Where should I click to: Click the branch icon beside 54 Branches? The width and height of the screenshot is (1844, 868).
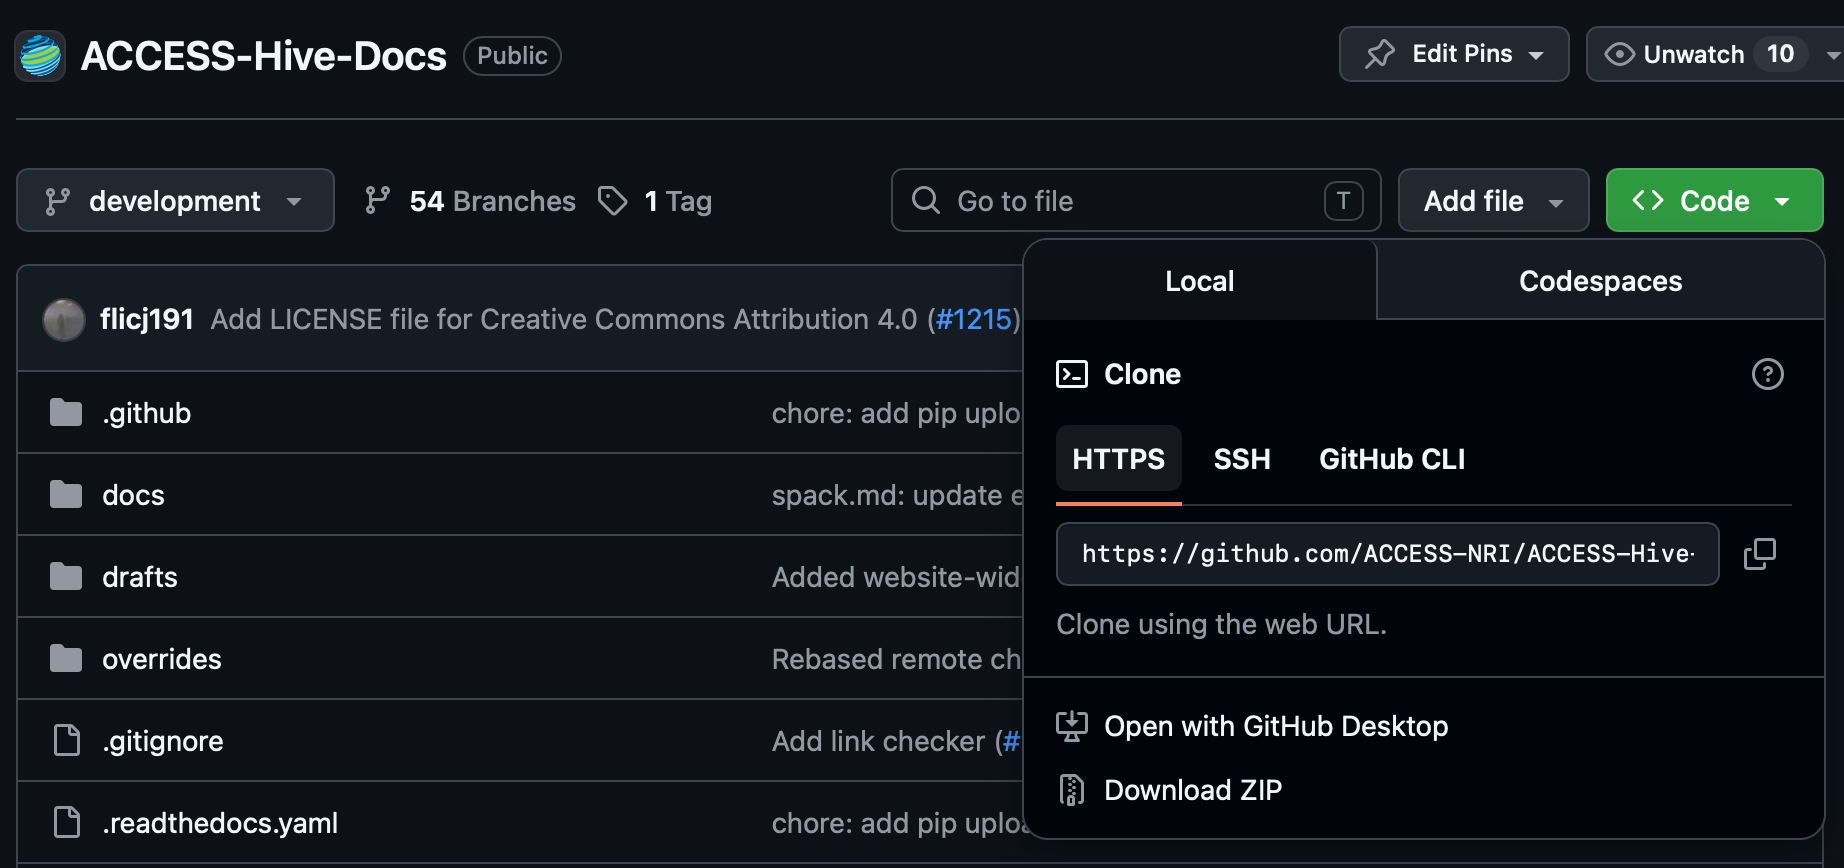click(377, 201)
